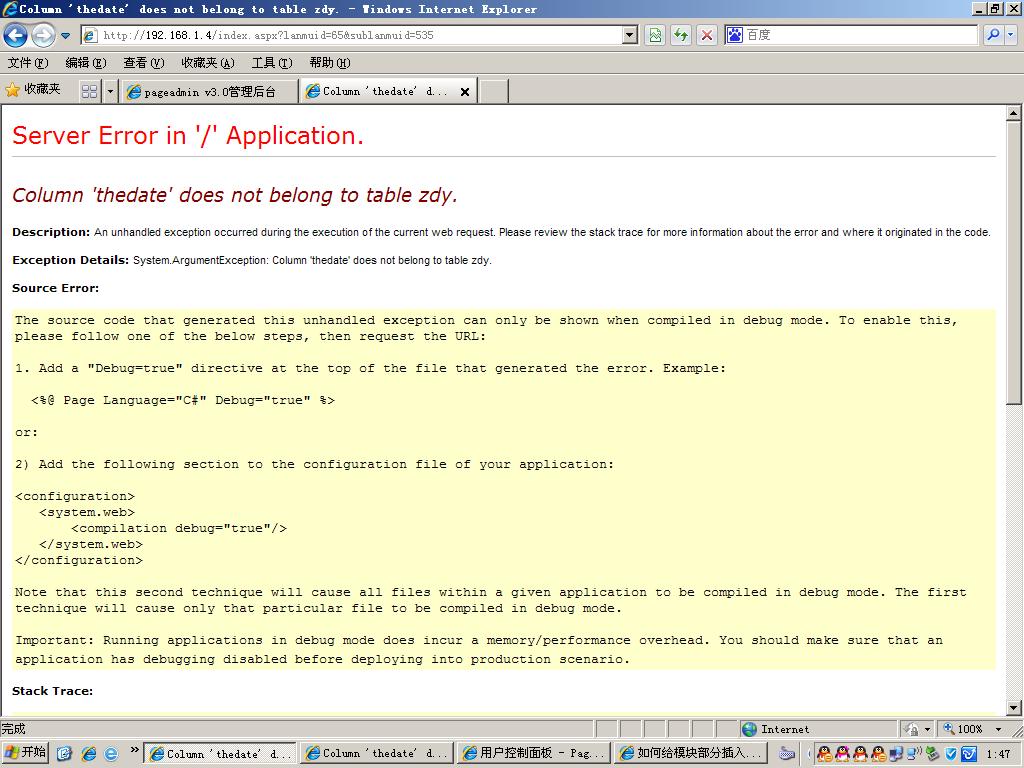Viewport: 1024px width, 768px height.
Task: Open the 文件(F) menu
Action: (x=28, y=63)
